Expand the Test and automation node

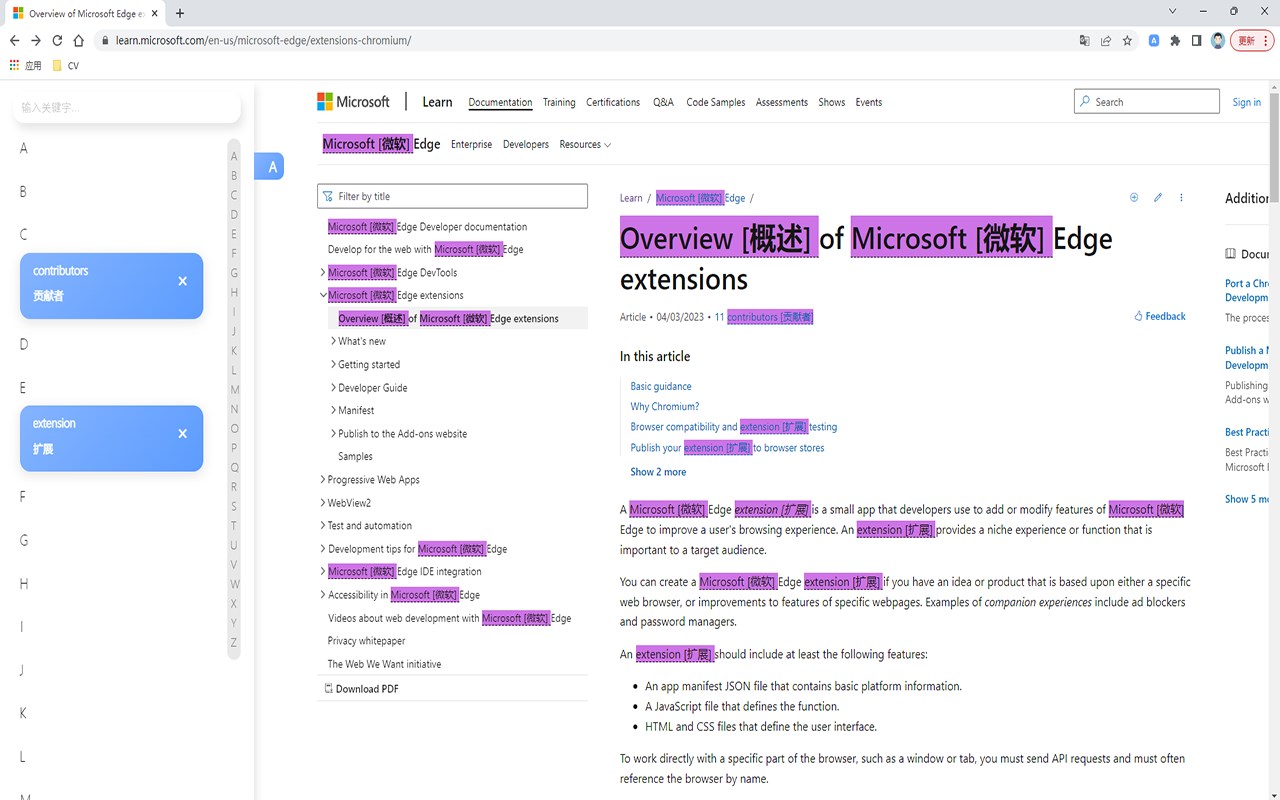tap(323, 526)
